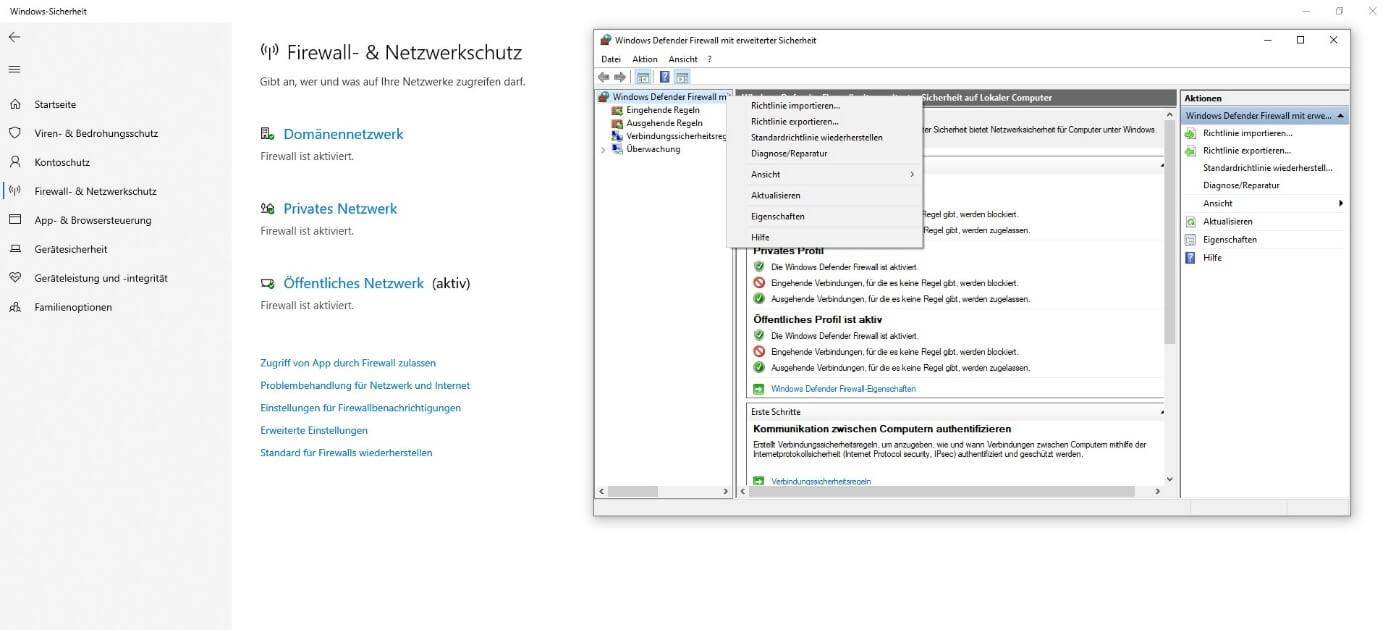Click the Öffentliches Netzwerk icon
Viewport: 1388px width, 630px height.
(x=267, y=284)
